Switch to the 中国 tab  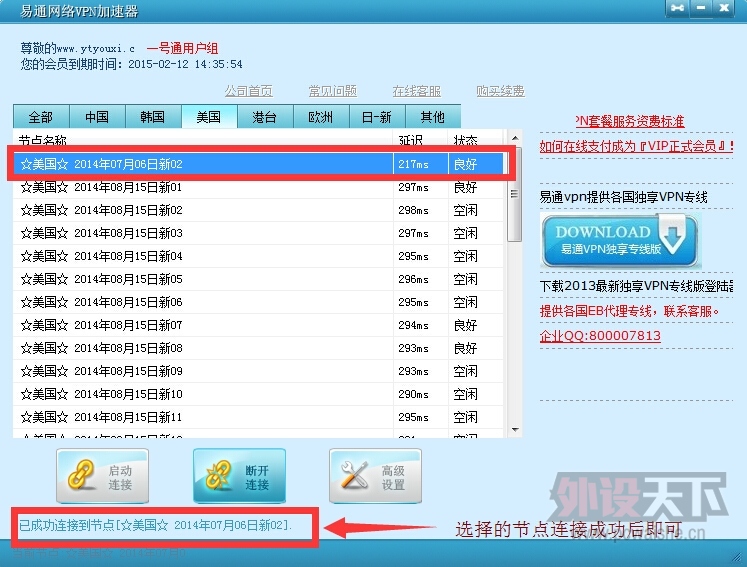coord(97,117)
